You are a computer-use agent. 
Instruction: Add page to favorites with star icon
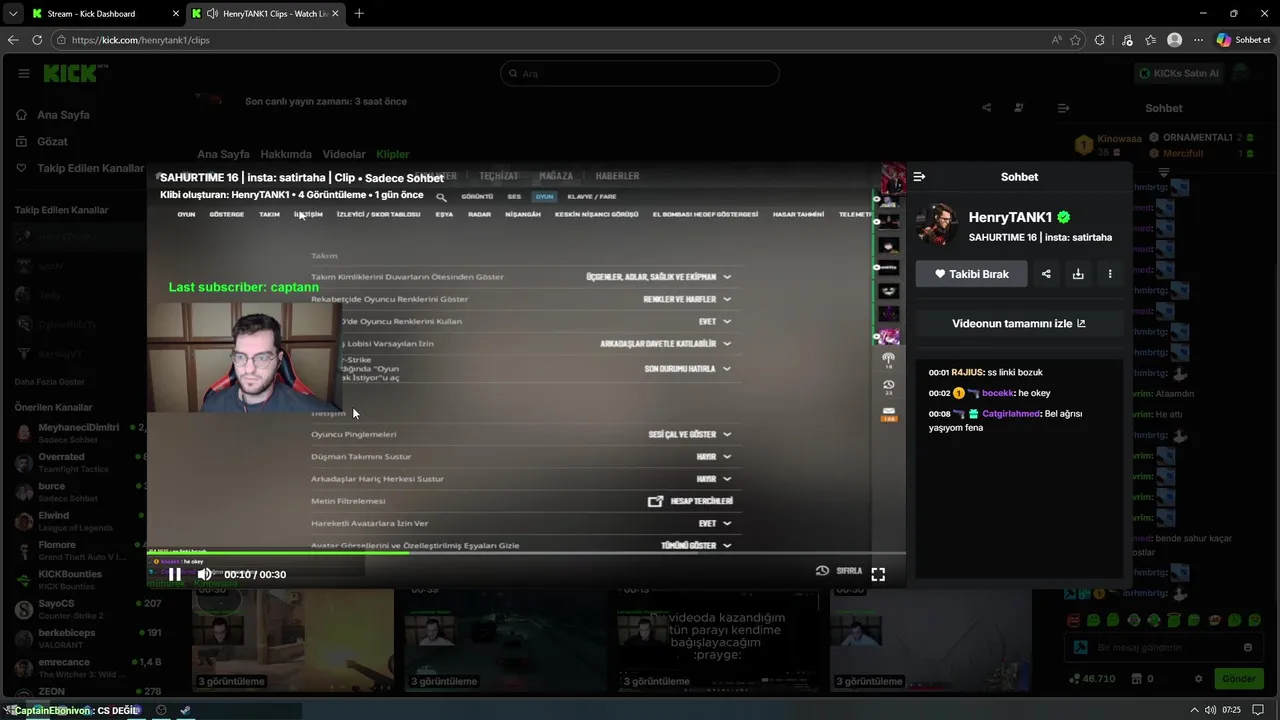coord(1076,40)
